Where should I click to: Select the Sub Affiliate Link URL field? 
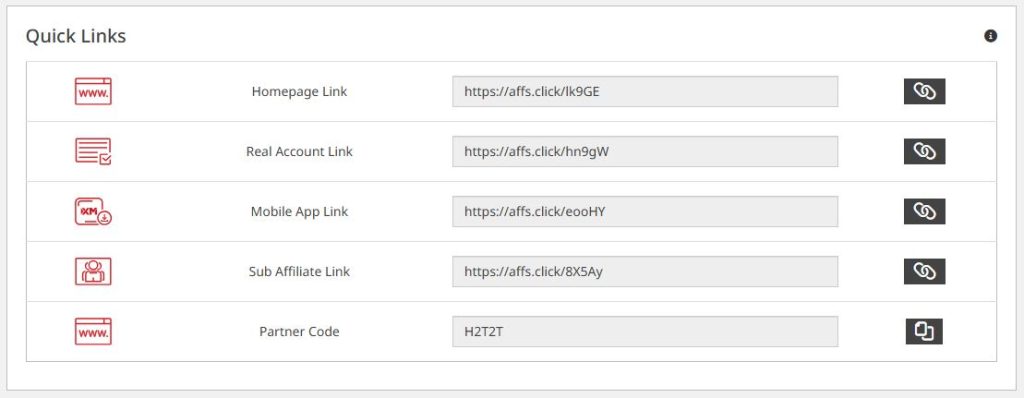point(645,271)
